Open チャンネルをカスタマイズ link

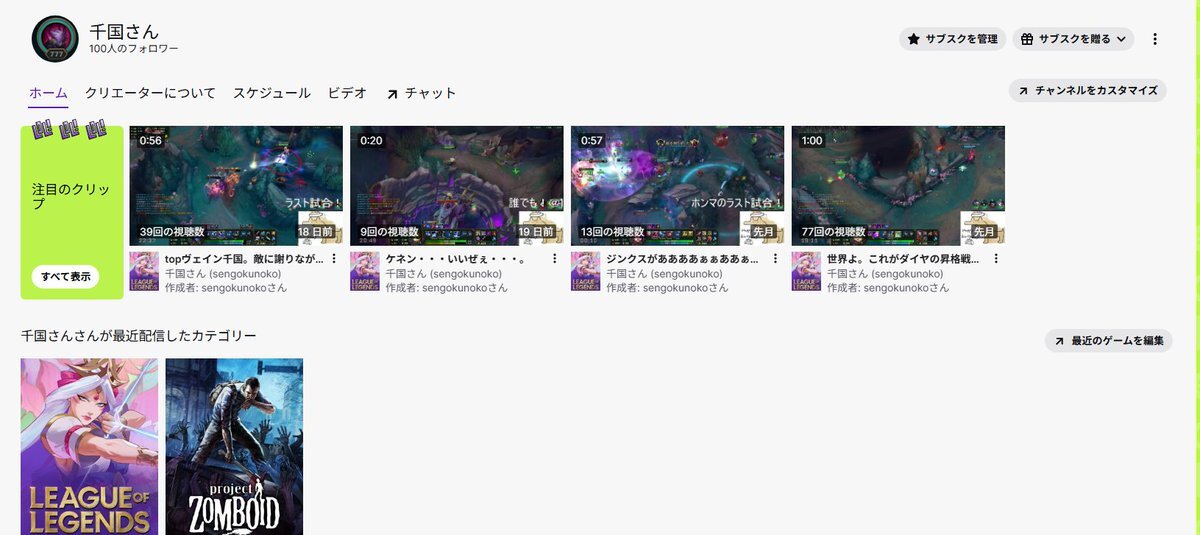tap(1088, 90)
